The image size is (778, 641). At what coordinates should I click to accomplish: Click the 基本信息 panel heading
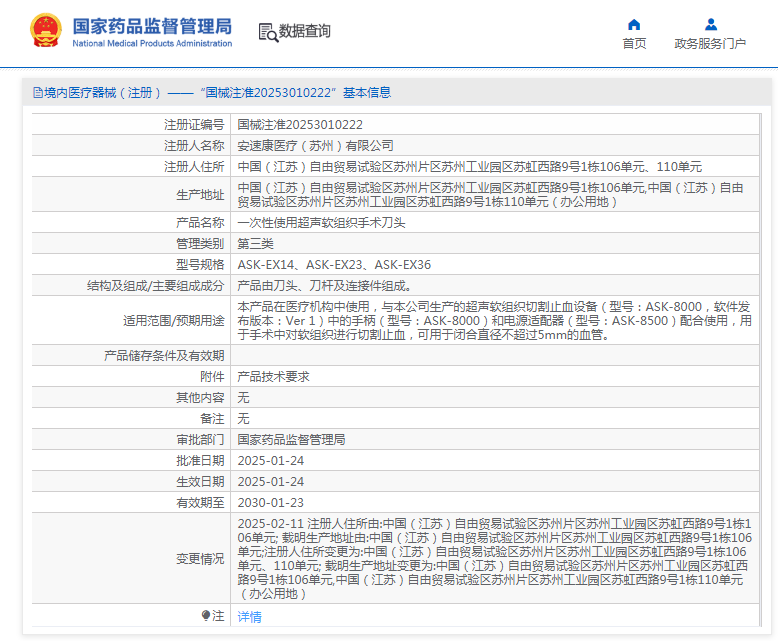(x=212, y=93)
